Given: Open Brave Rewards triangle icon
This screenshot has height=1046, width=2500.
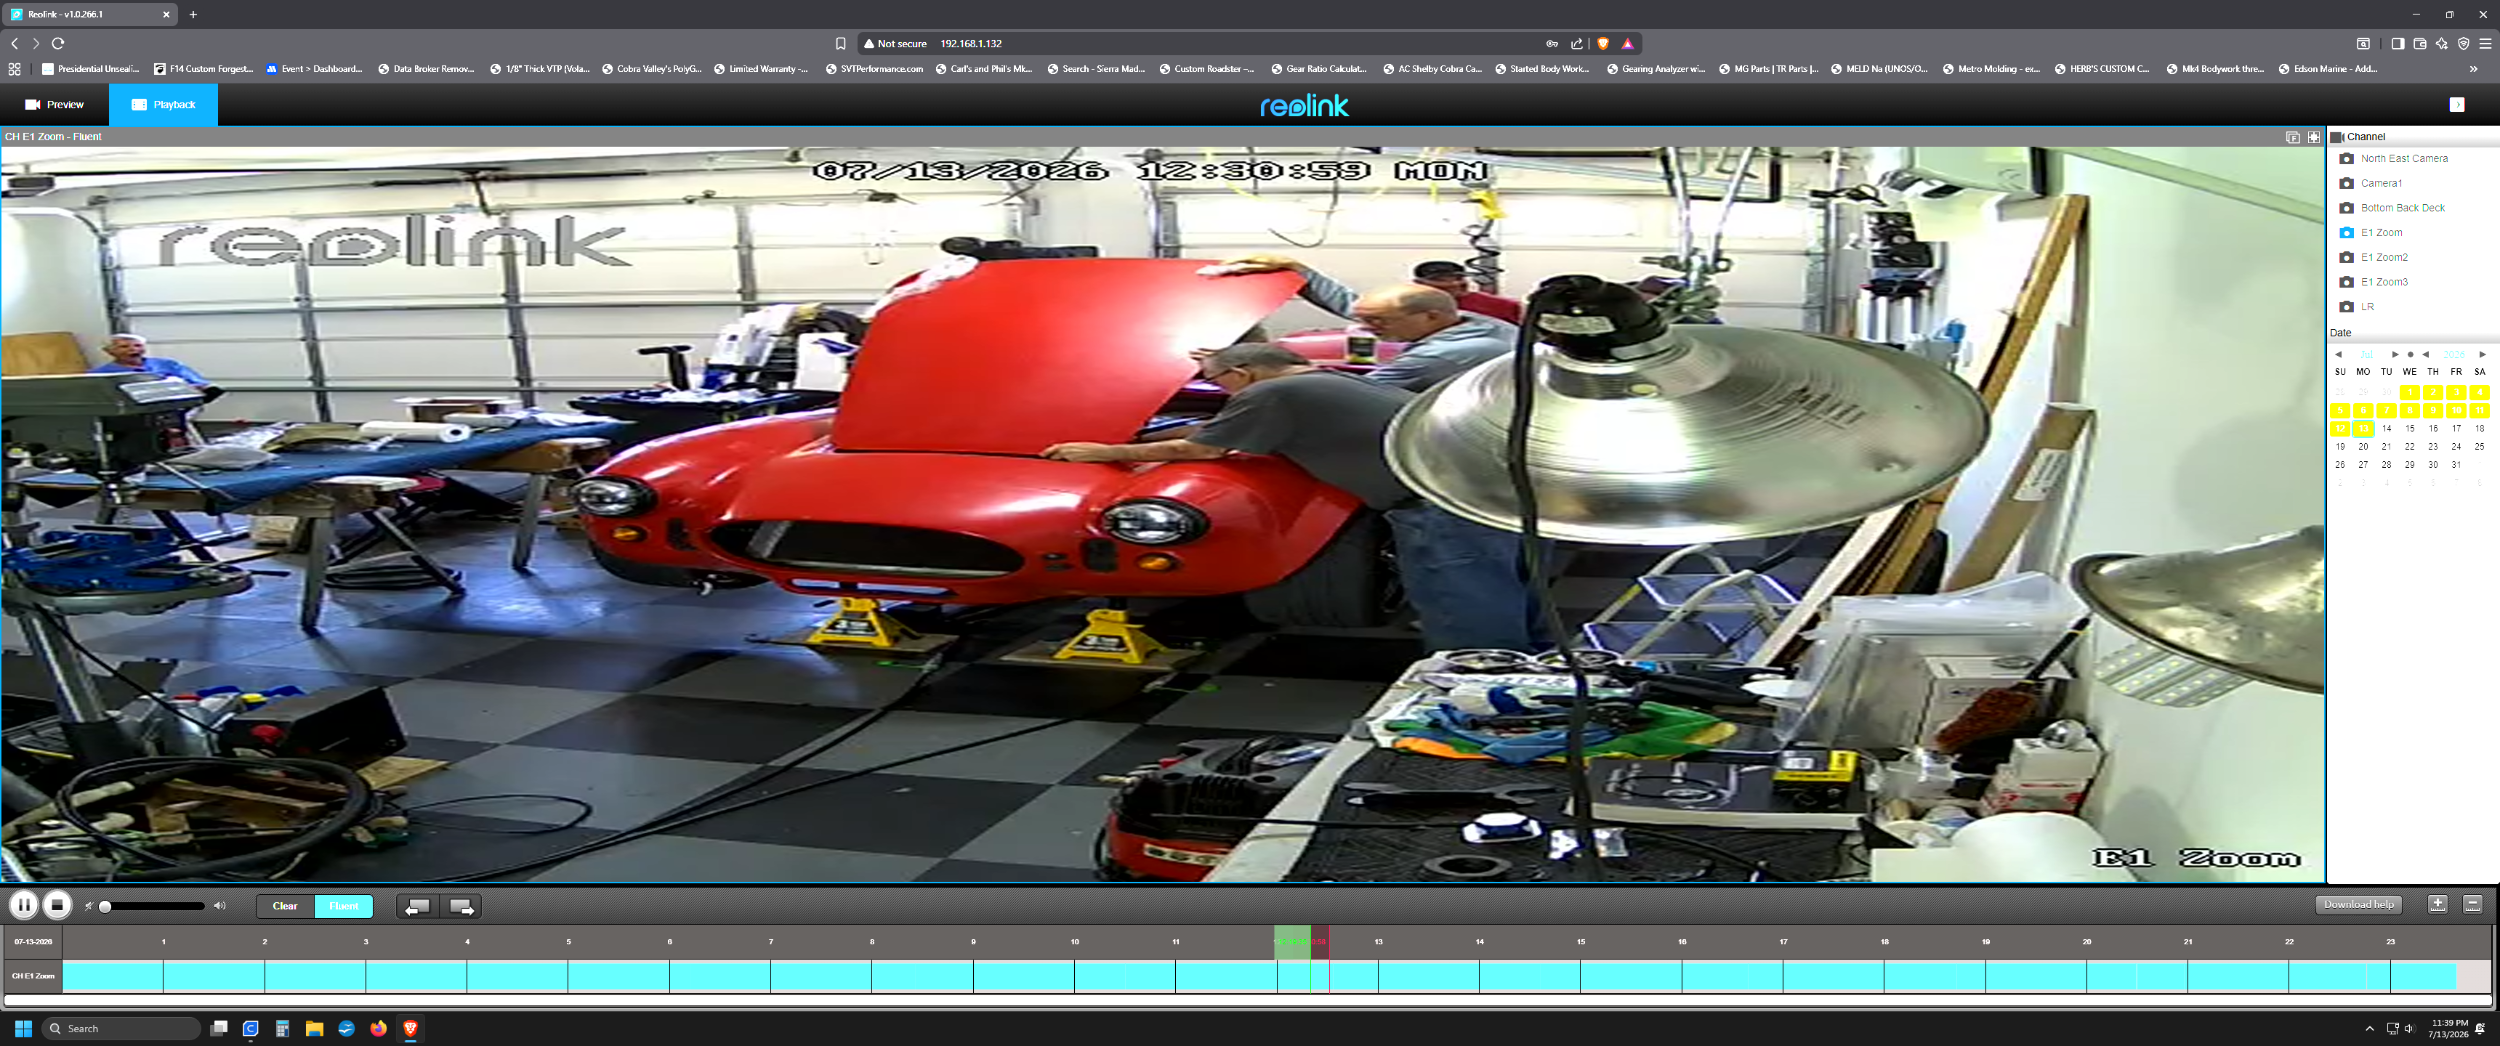Looking at the screenshot, I should click(1628, 43).
